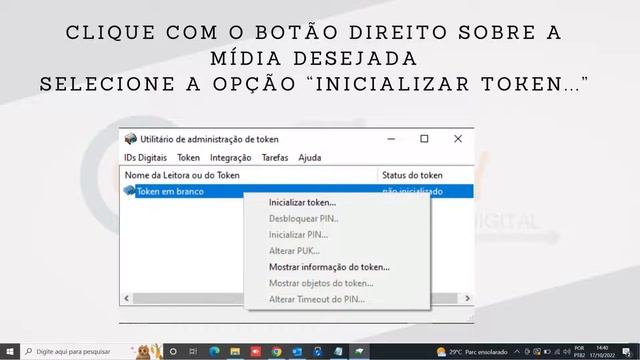The image size is (640, 360).
Task: Show hidden system tray icons chevron
Action: pyautogui.click(x=517, y=351)
